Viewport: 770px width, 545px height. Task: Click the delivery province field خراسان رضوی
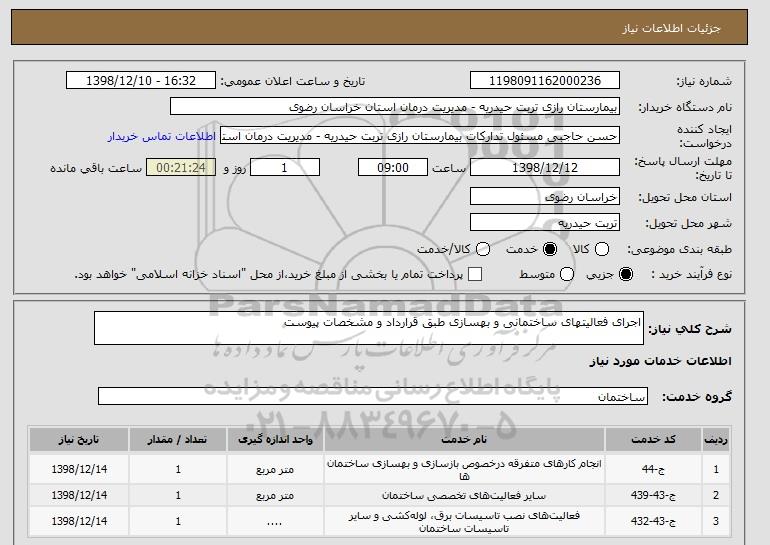coord(545,196)
